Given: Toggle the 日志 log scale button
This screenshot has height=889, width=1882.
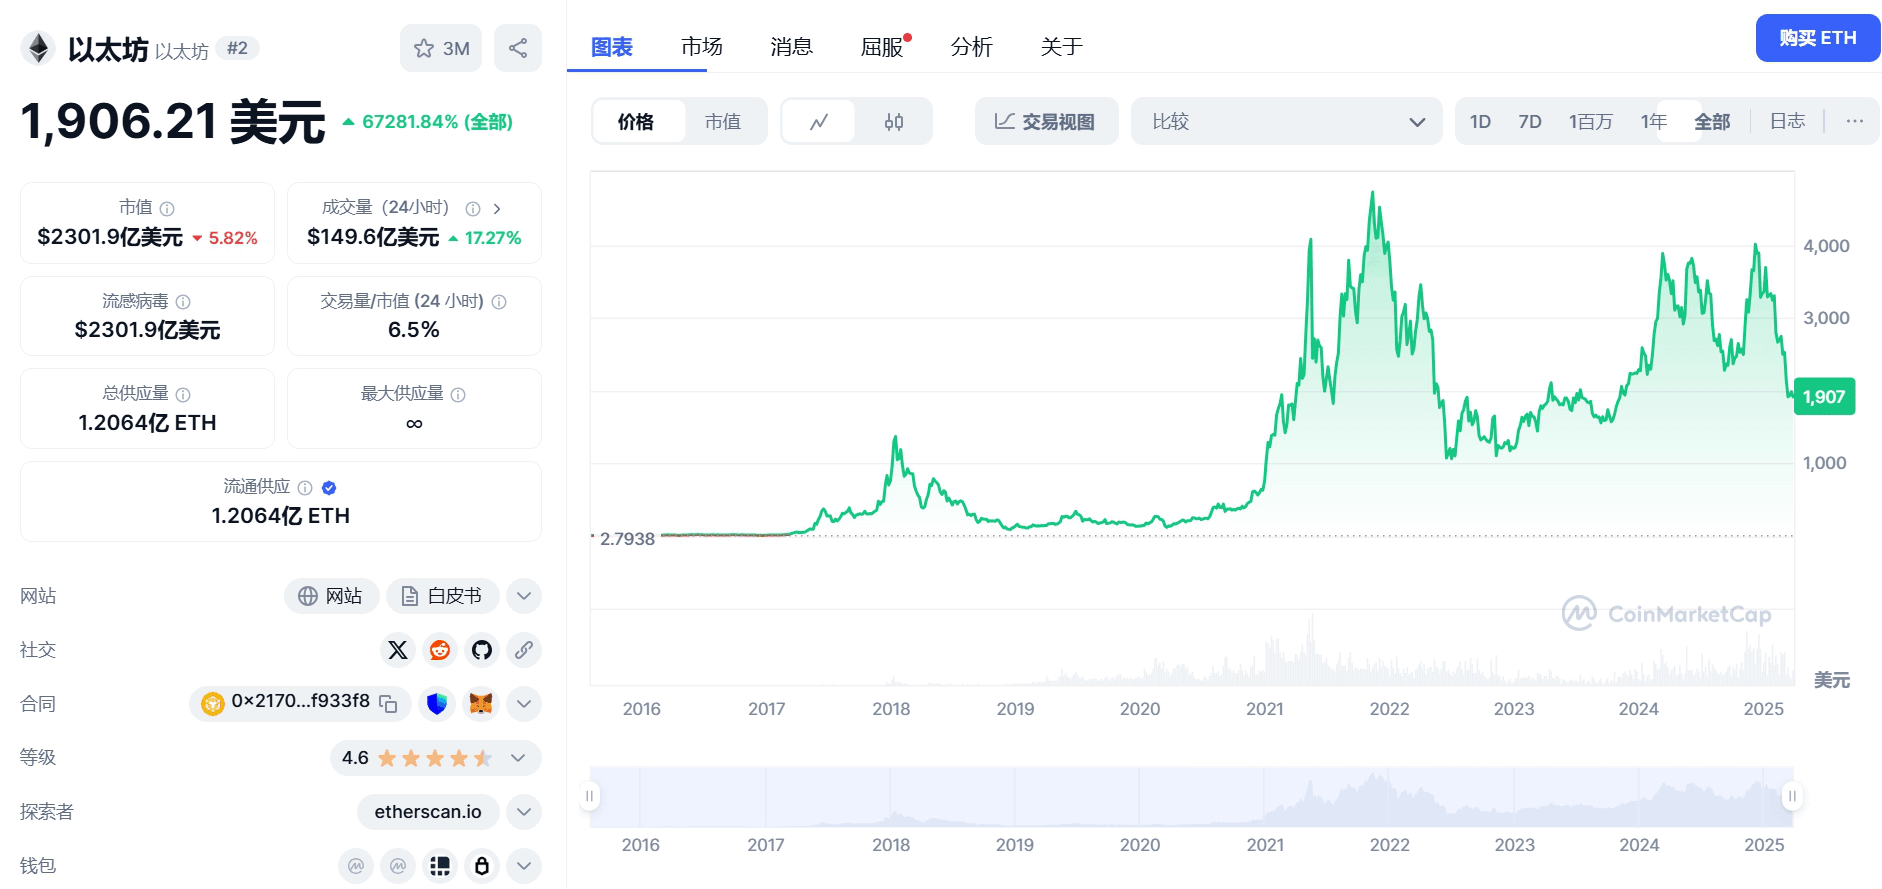Looking at the screenshot, I should 1787,121.
